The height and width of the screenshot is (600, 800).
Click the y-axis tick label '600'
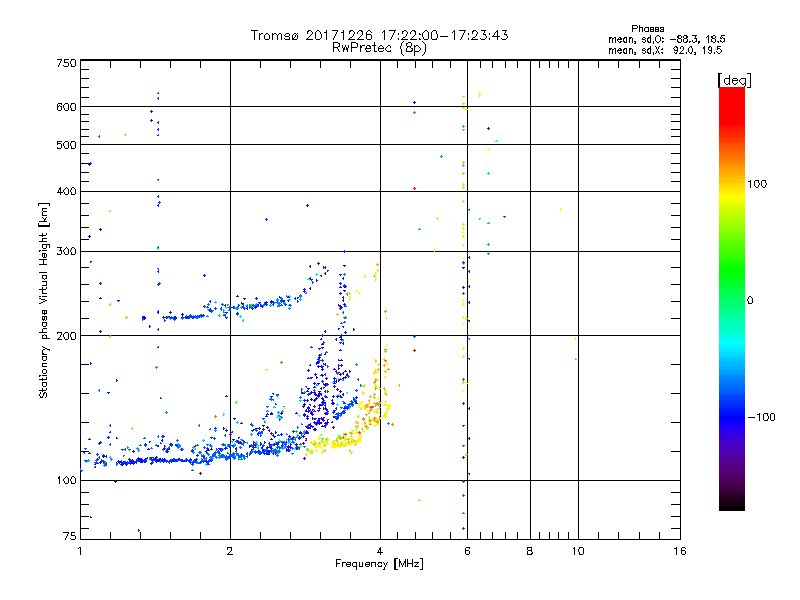pos(66,107)
